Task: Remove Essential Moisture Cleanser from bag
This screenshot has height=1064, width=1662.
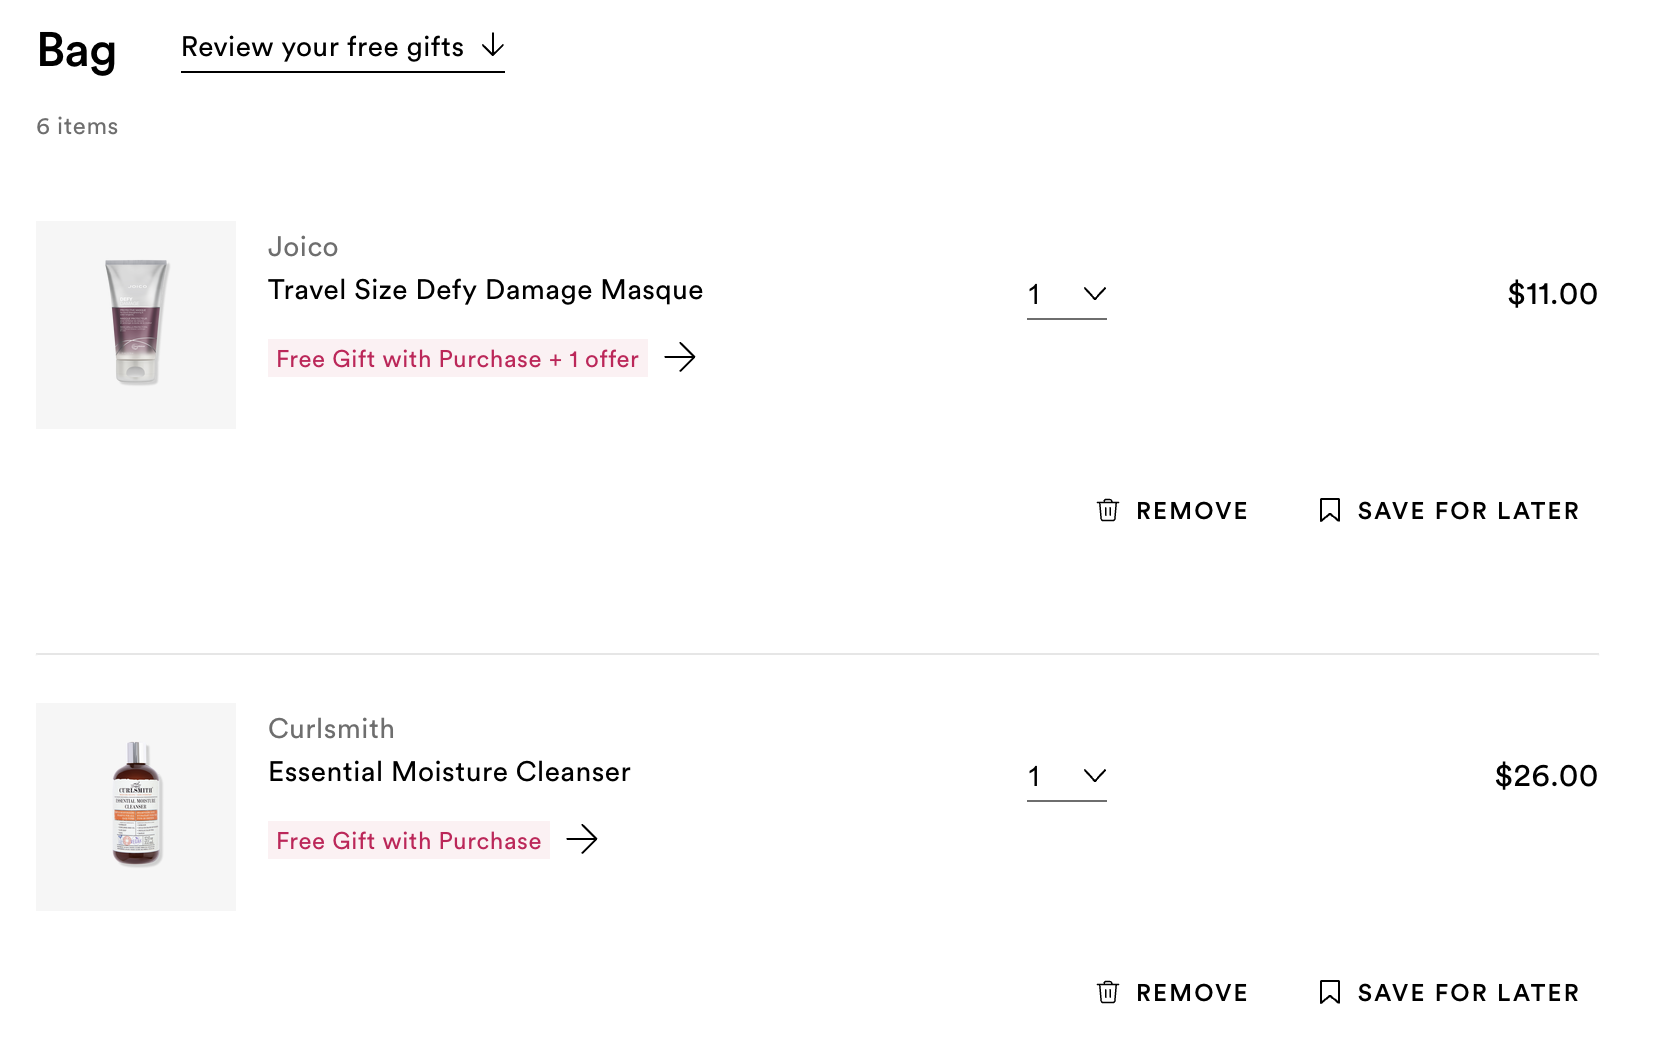Action: [1172, 993]
